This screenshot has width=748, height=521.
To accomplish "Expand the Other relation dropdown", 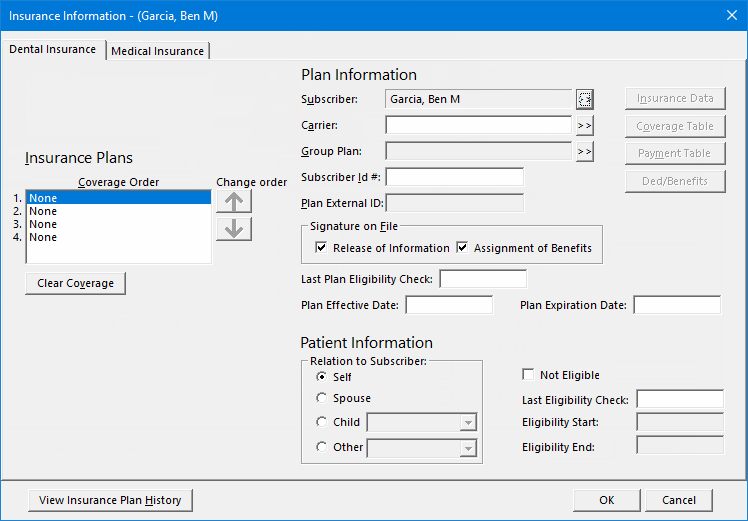I will [x=468, y=448].
